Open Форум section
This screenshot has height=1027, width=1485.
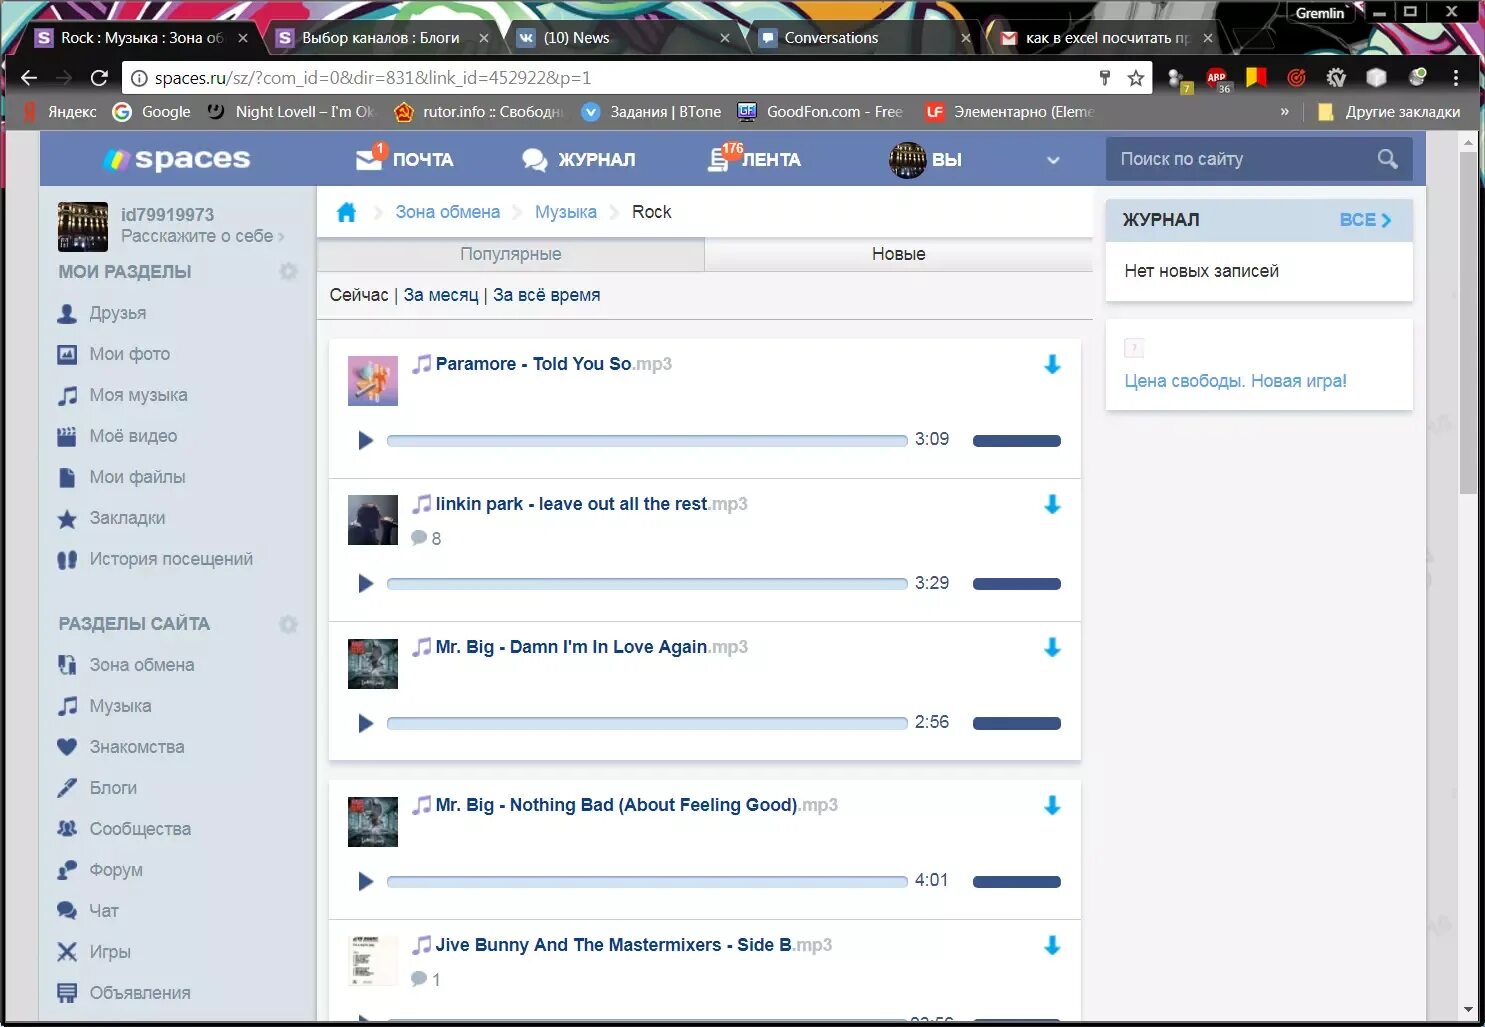[x=116, y=870]
